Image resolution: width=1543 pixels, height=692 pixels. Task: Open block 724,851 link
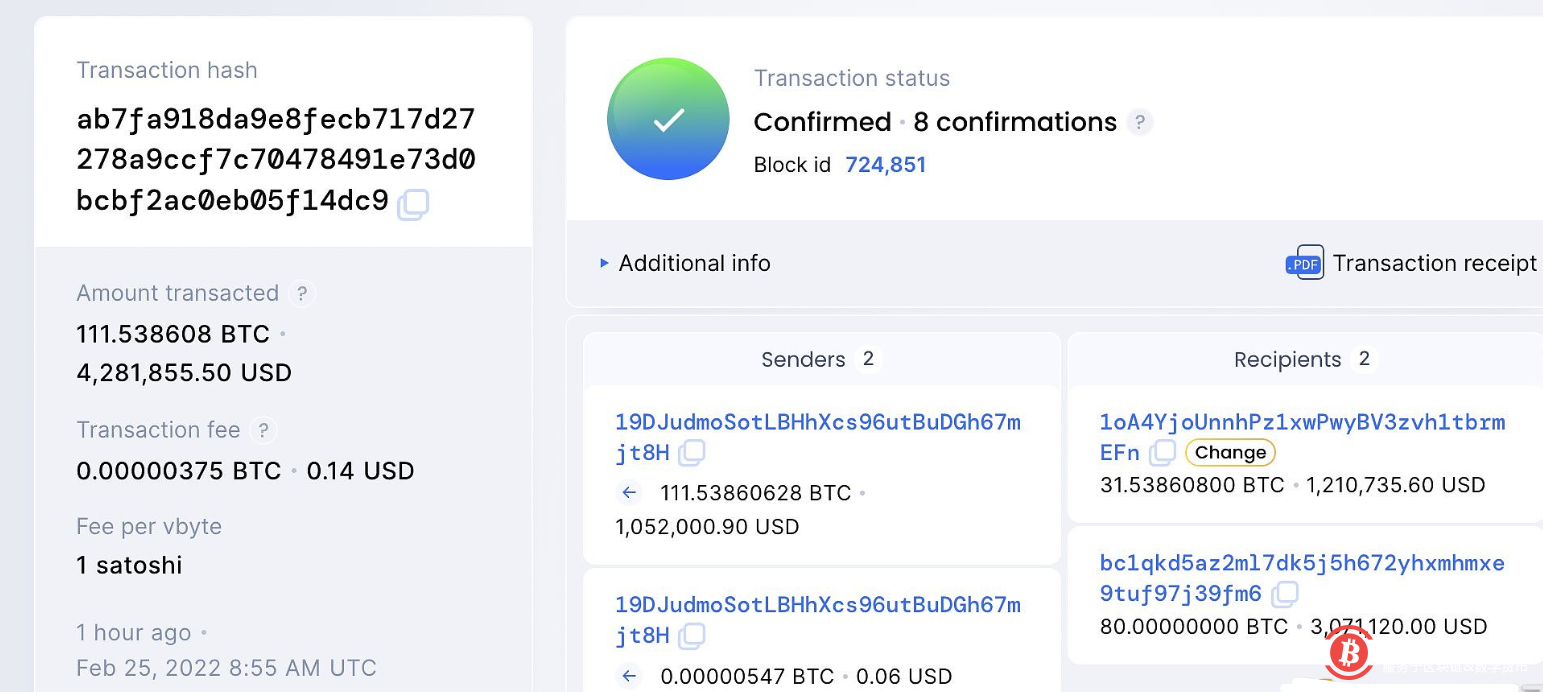point(885,165)
